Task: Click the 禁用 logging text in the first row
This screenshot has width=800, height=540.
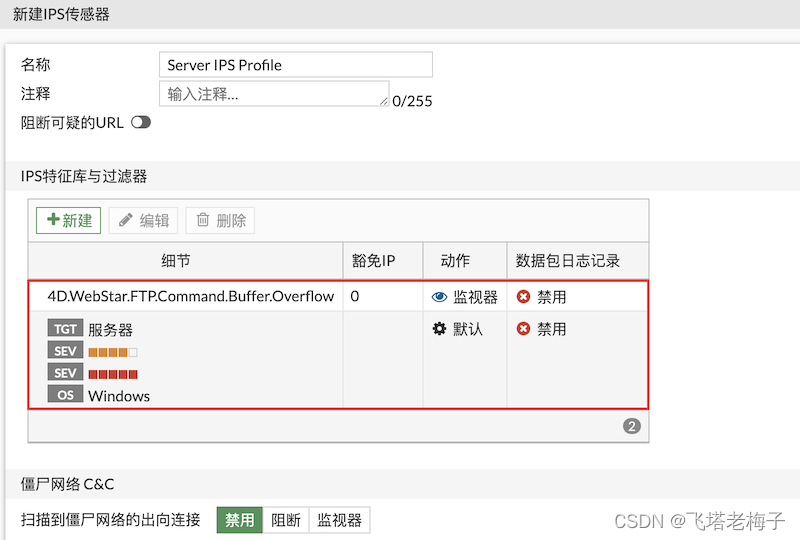Action: click(x=552, y=297)
